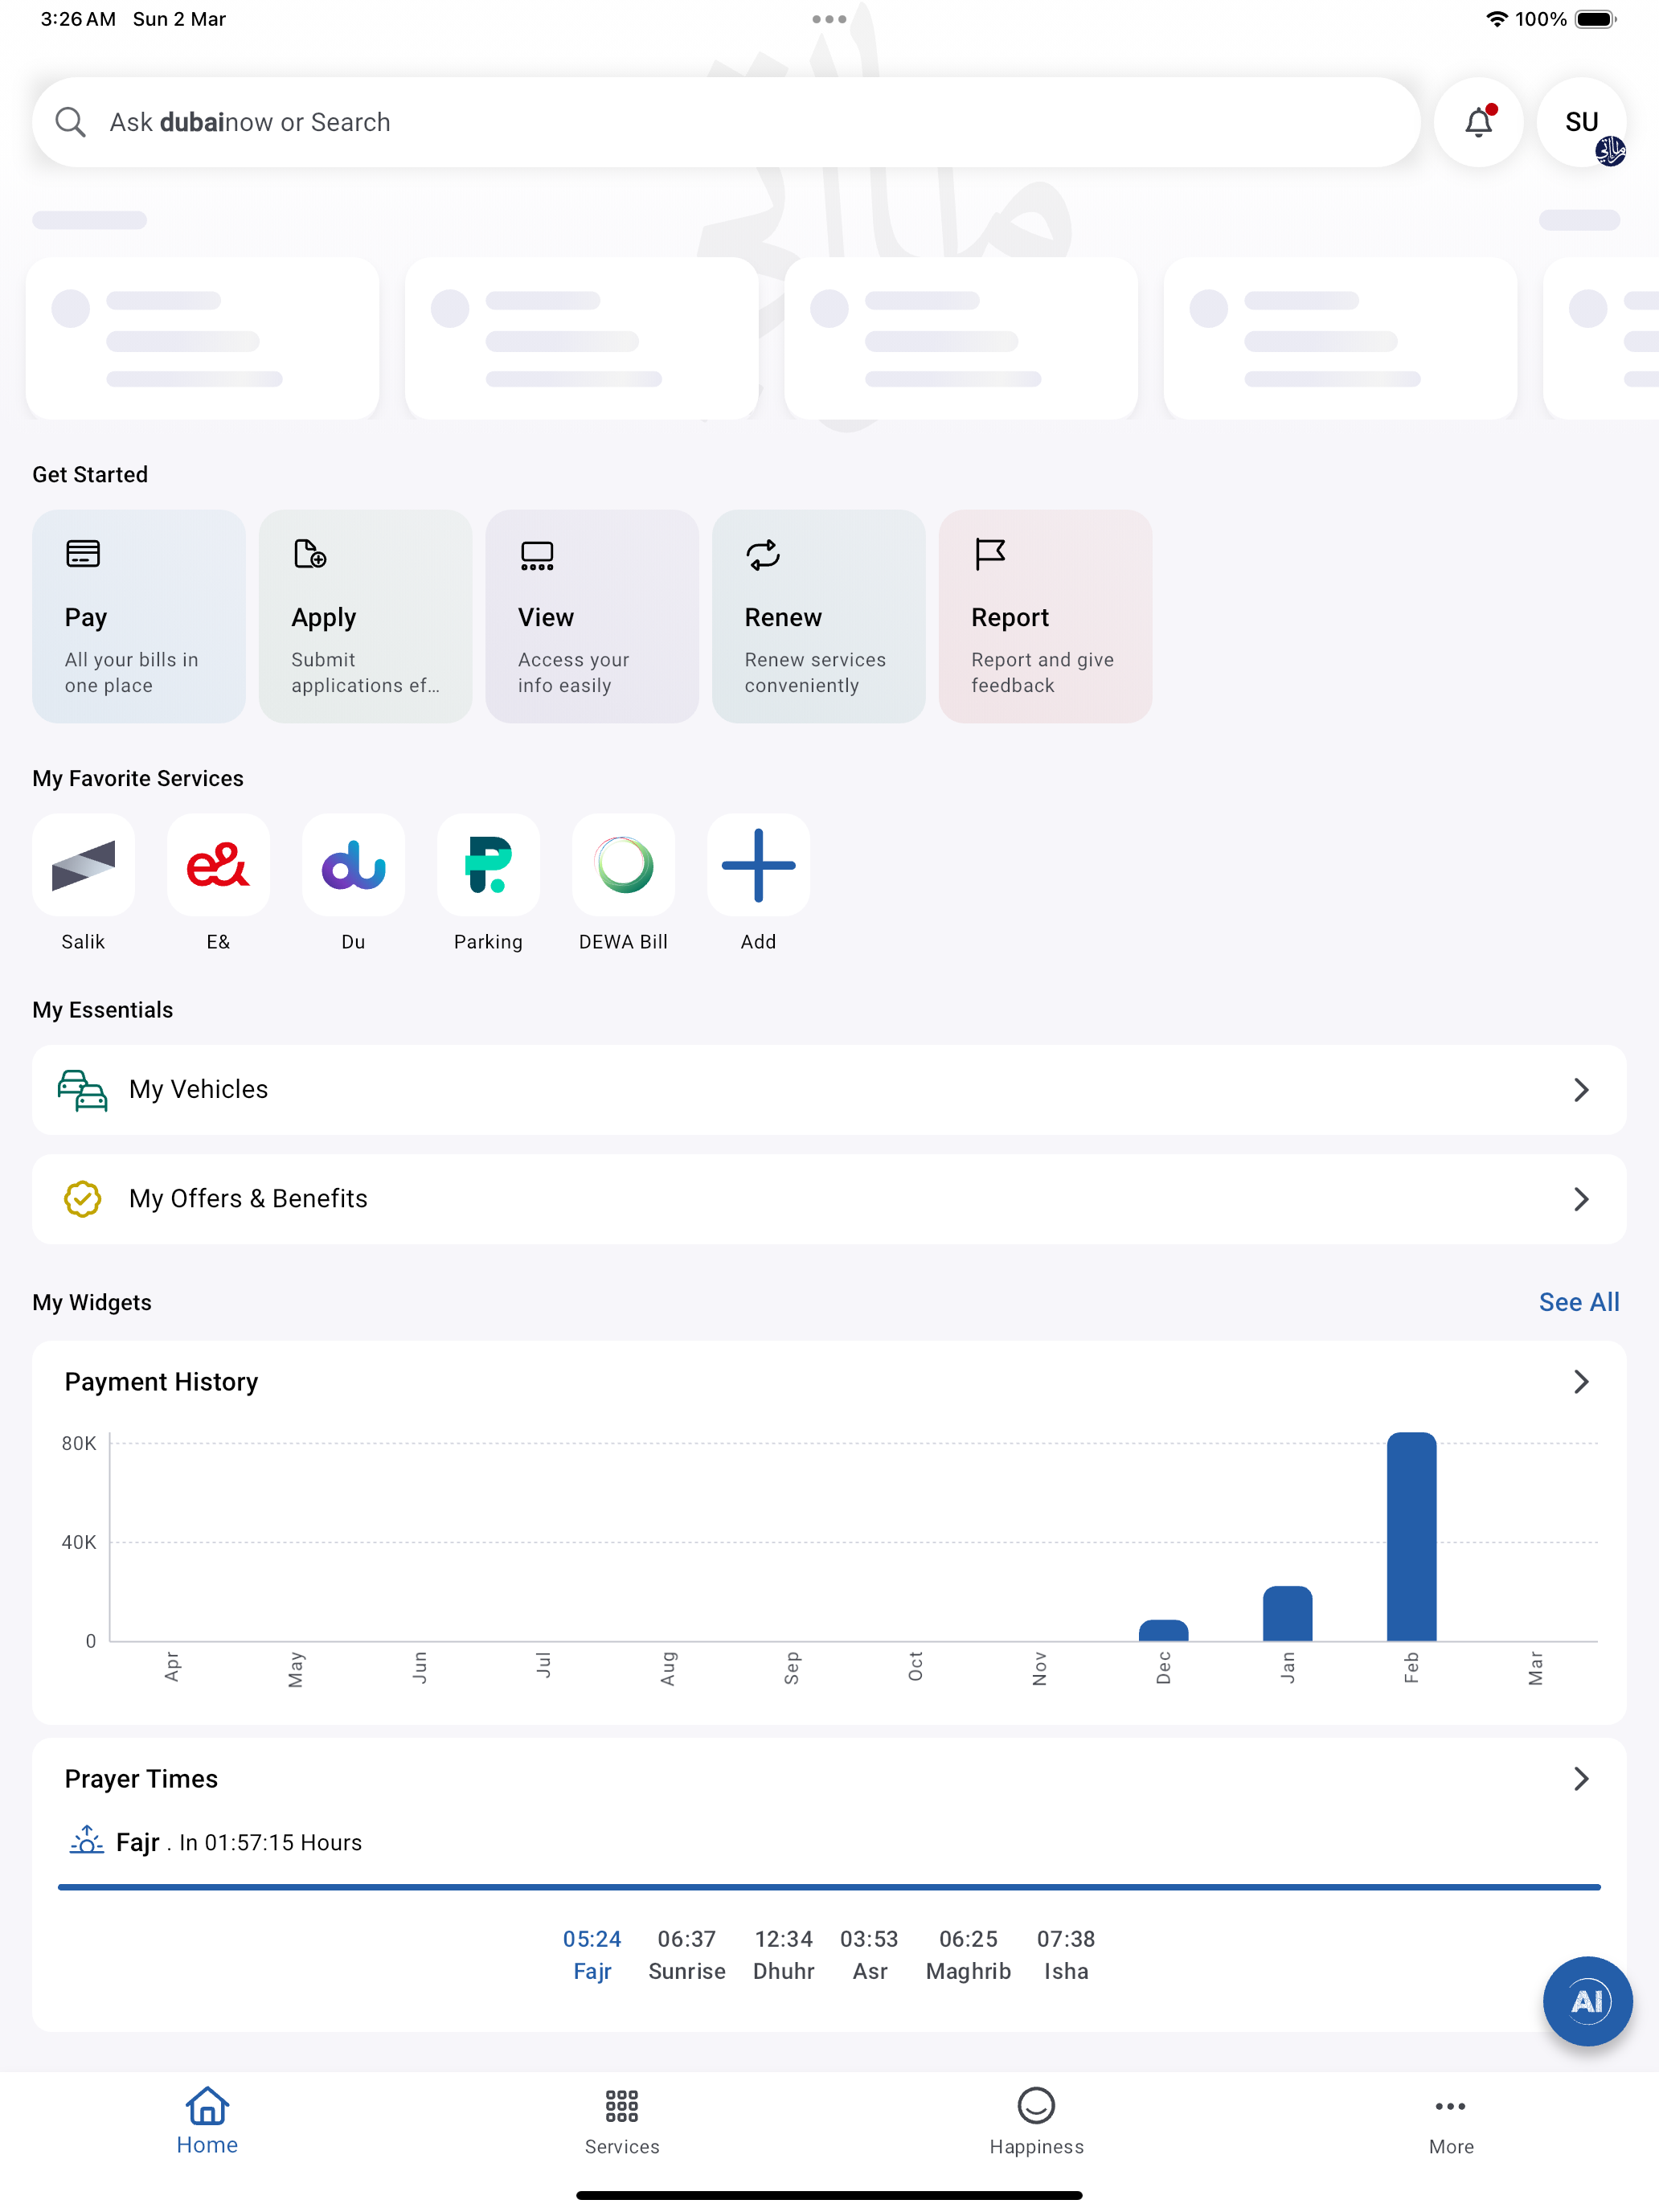Tap the Pay card bills icon

click(x=83, y=553)
